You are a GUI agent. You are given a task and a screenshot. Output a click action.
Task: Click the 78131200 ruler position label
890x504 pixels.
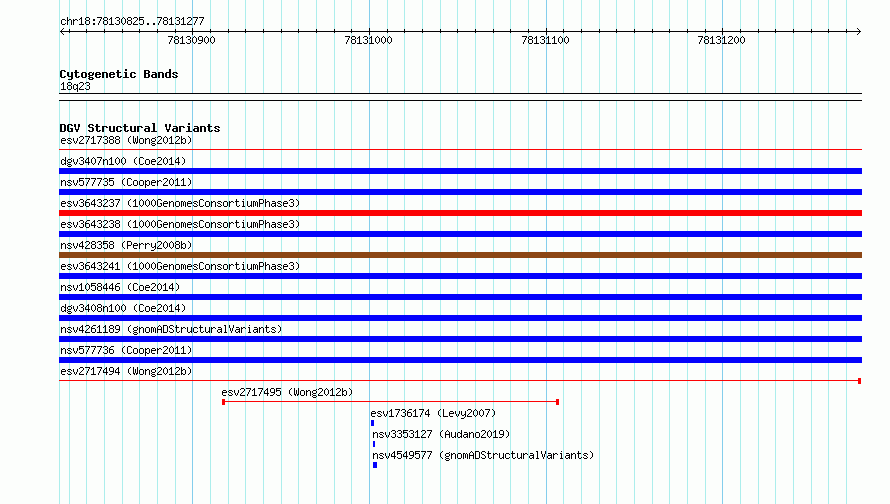tap(721, 40)
